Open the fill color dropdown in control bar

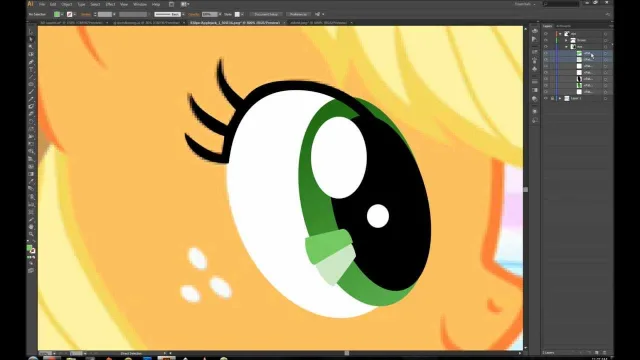click(x=62, y=14)
